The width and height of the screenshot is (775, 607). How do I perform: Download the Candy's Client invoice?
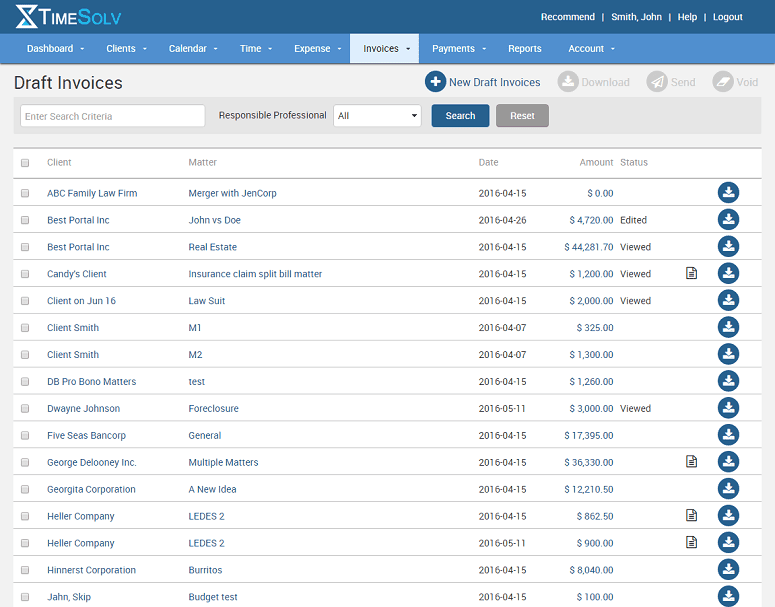tap(728, 273)
